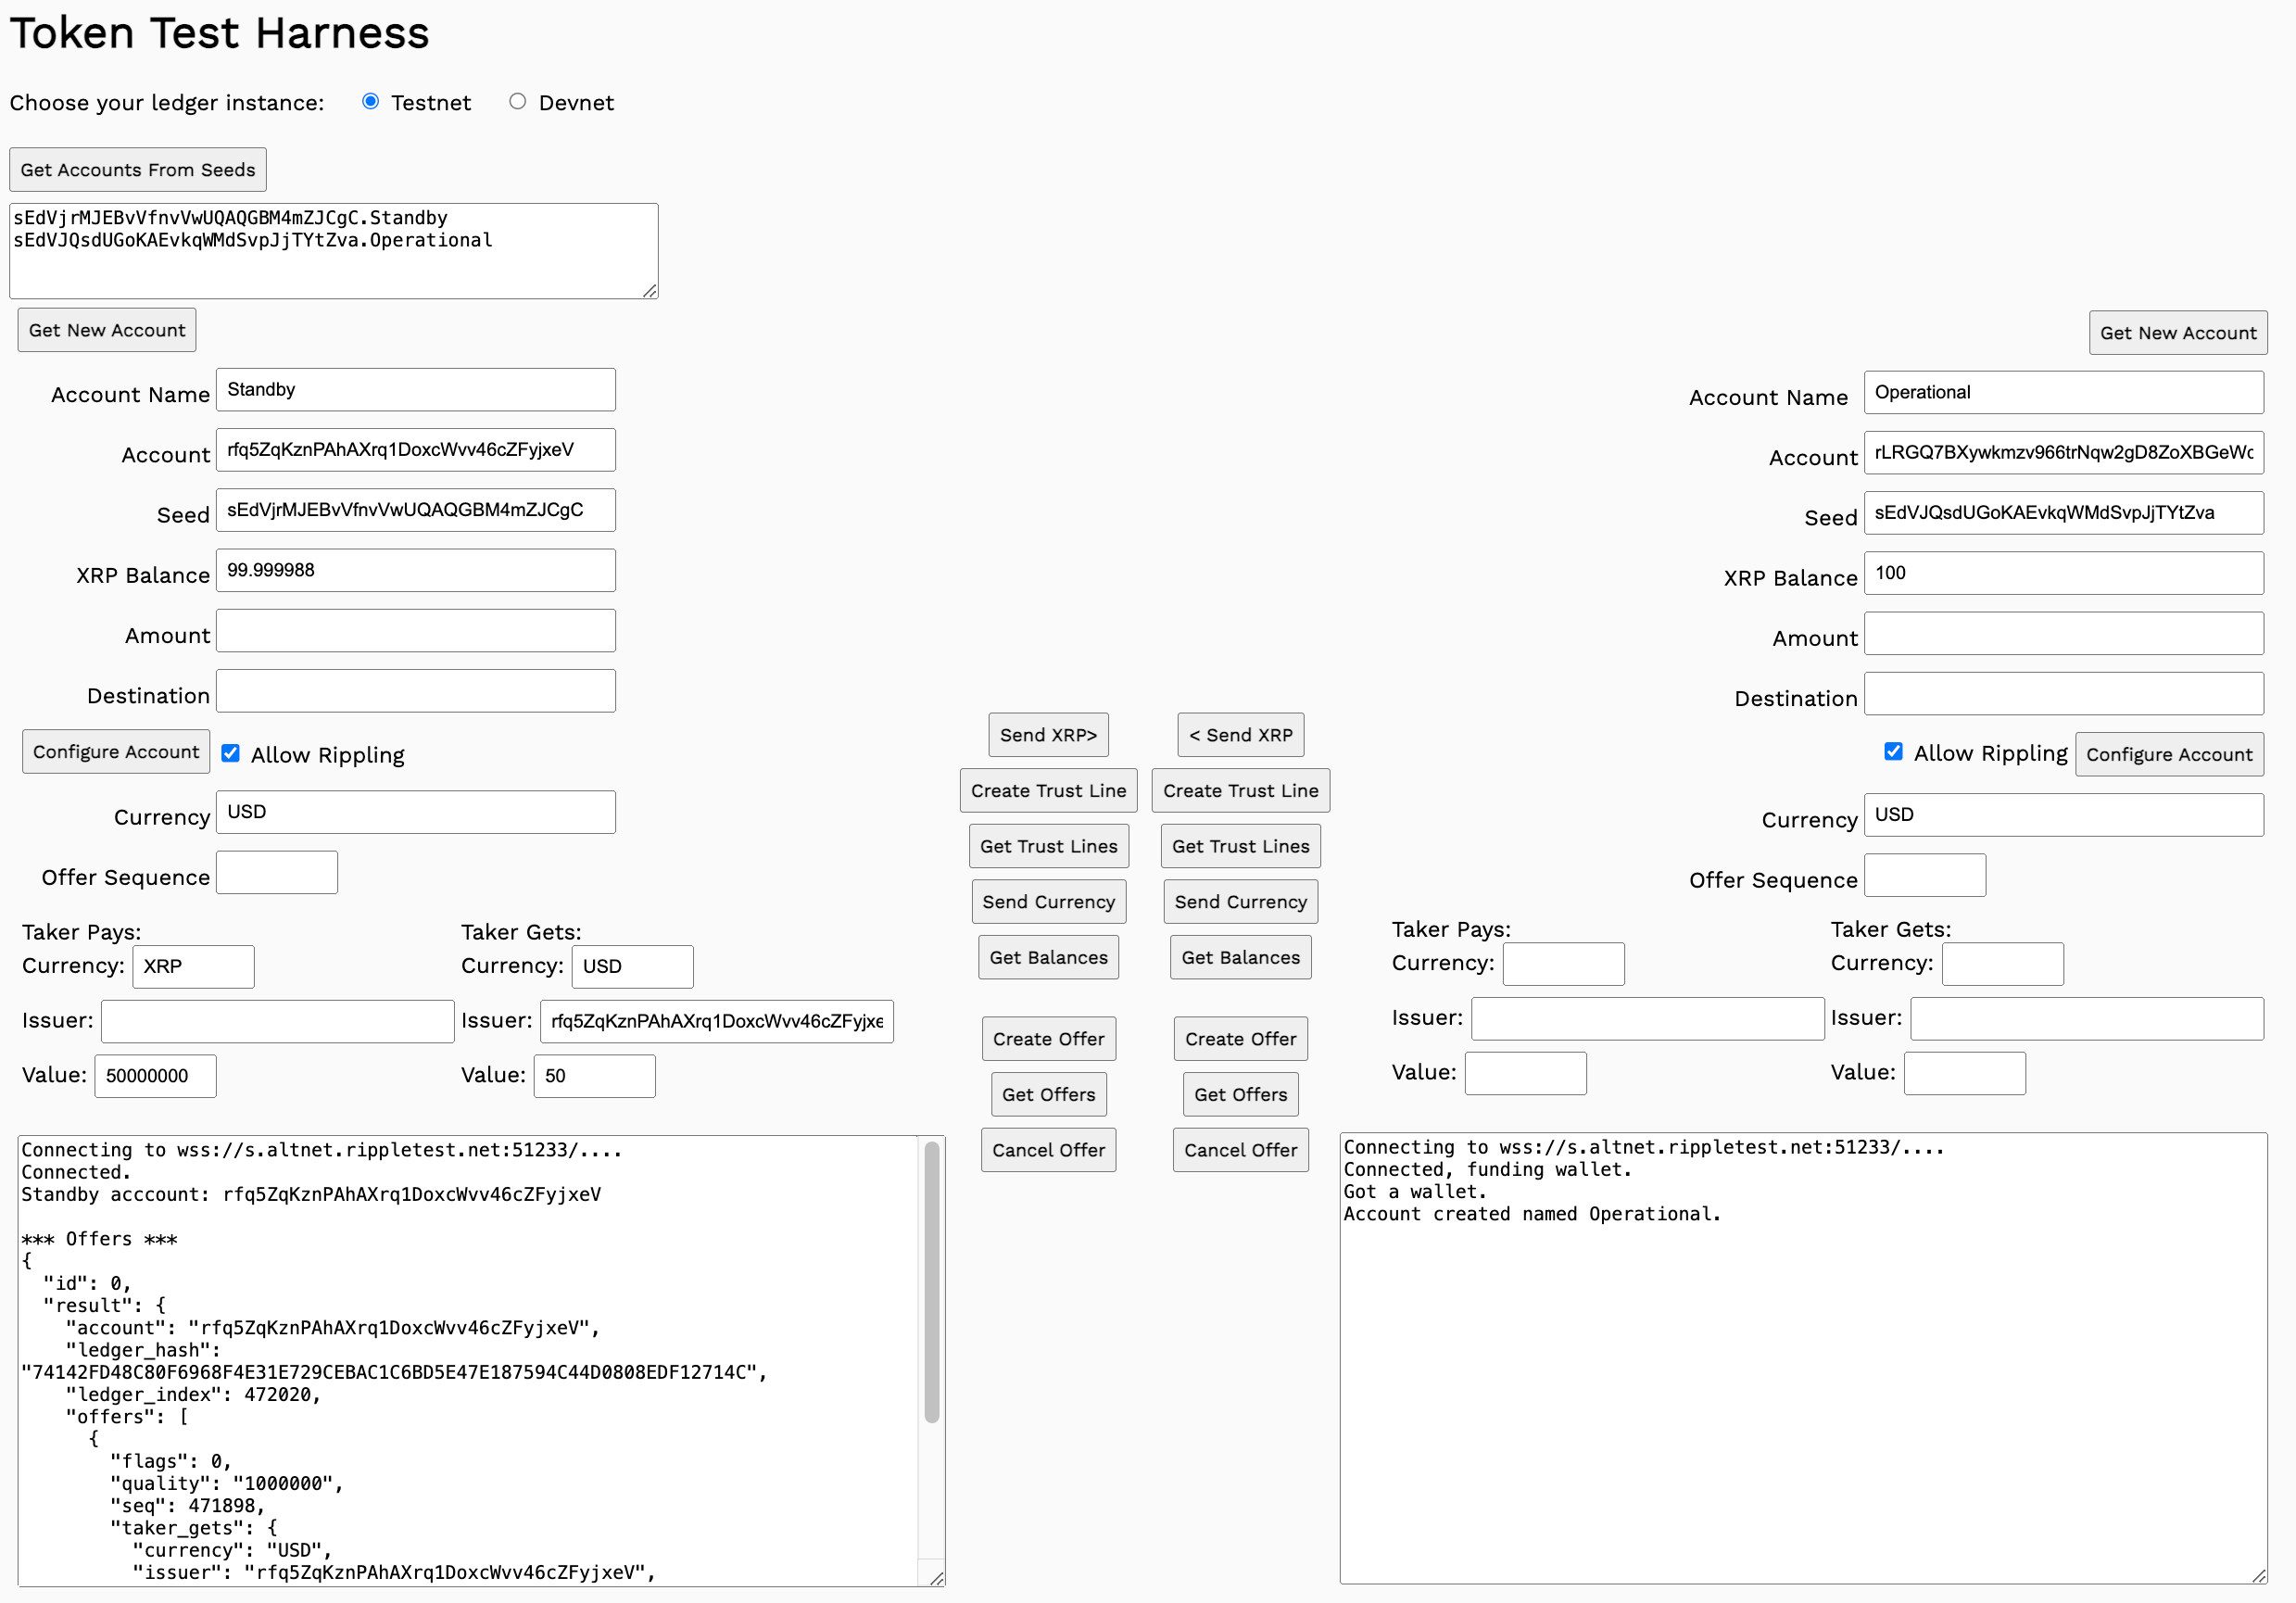Click Standby side Configure Account button
Screen dimensions: 2296x1603
point(116,751)
